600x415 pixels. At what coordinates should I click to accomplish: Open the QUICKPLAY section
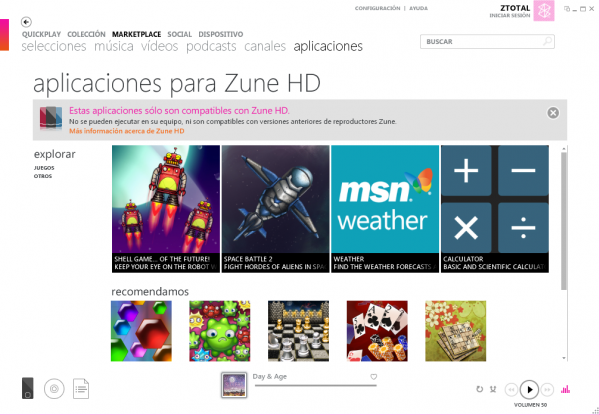pos(41,34)
